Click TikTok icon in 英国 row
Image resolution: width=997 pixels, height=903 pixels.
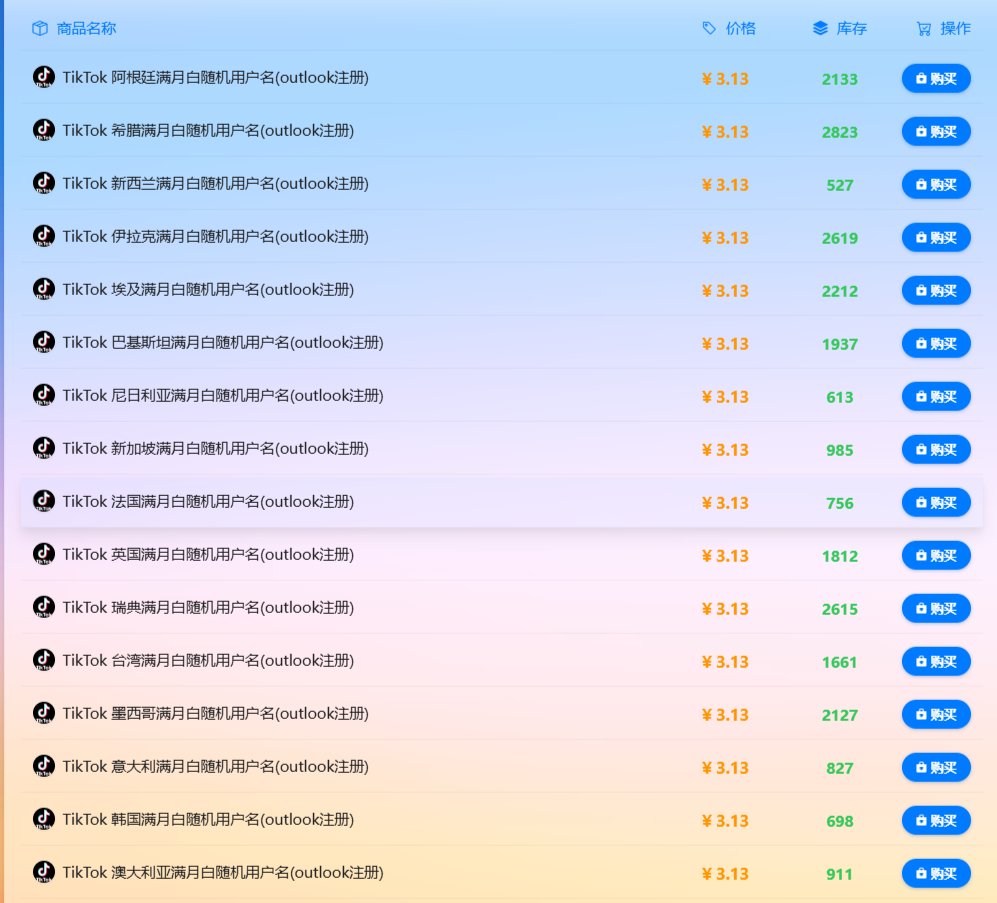click(x=44, y=555)
